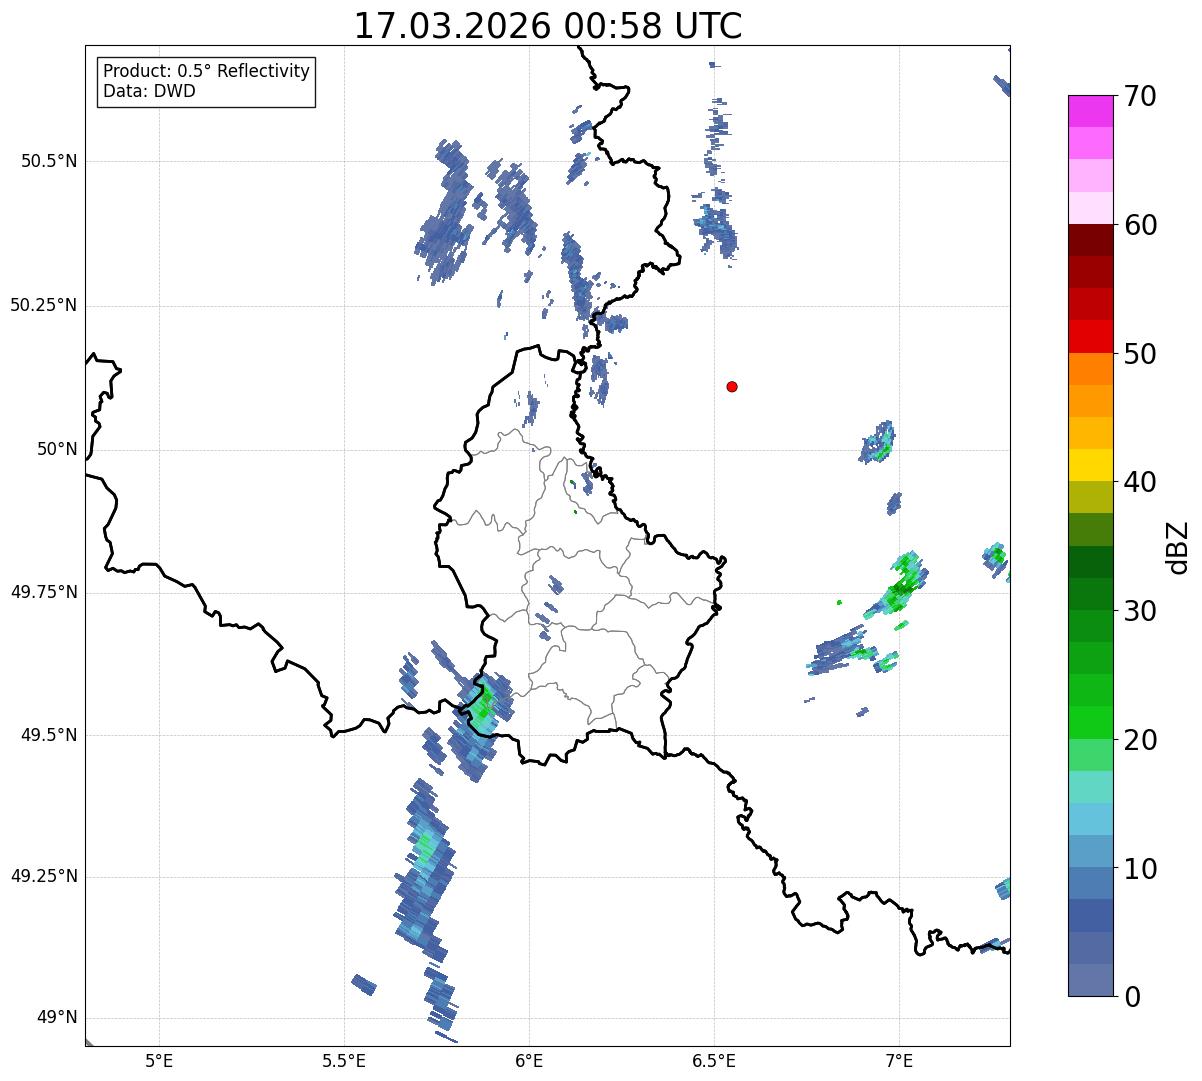Screen dimensions: 1202x1081
Task: Pick the yellow colorbar segment at 40
Action: [1090, 465]
